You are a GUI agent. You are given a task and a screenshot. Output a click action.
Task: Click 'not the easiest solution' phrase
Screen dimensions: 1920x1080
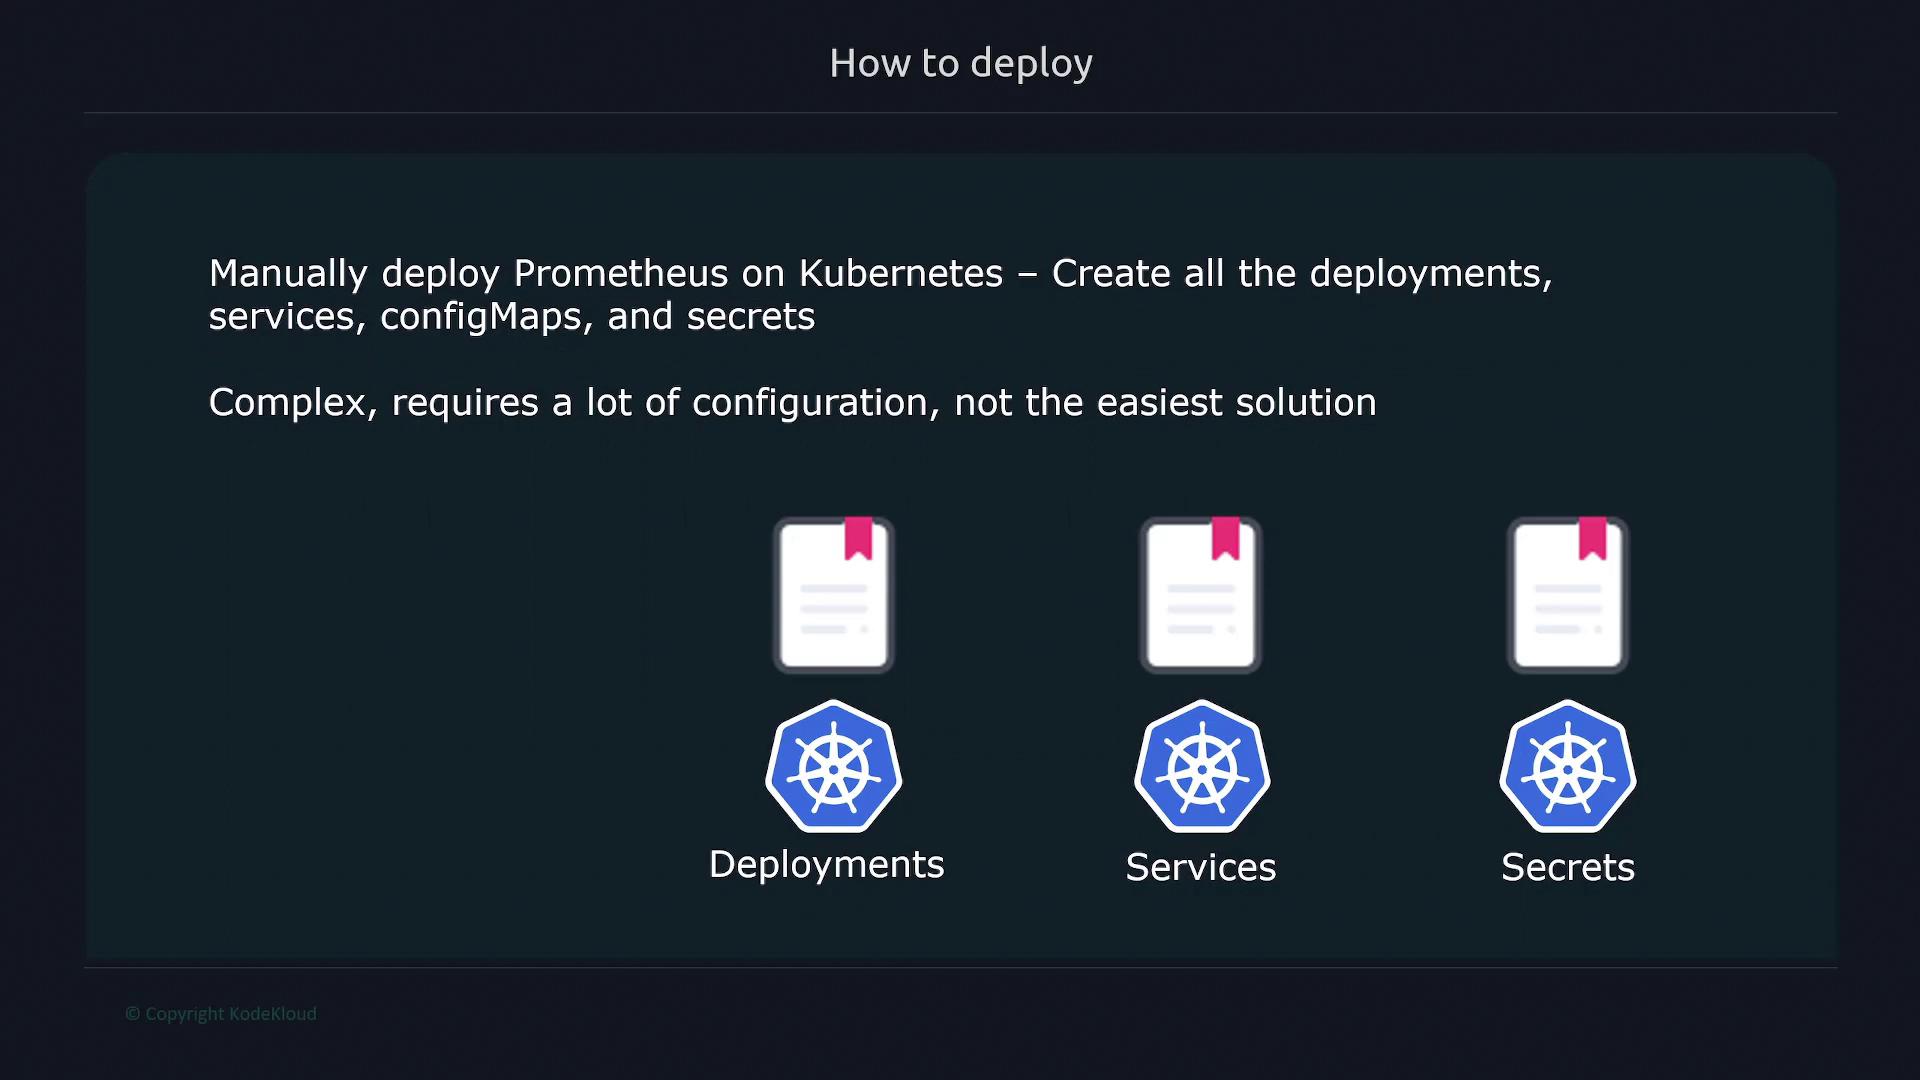coord(1165,402)
